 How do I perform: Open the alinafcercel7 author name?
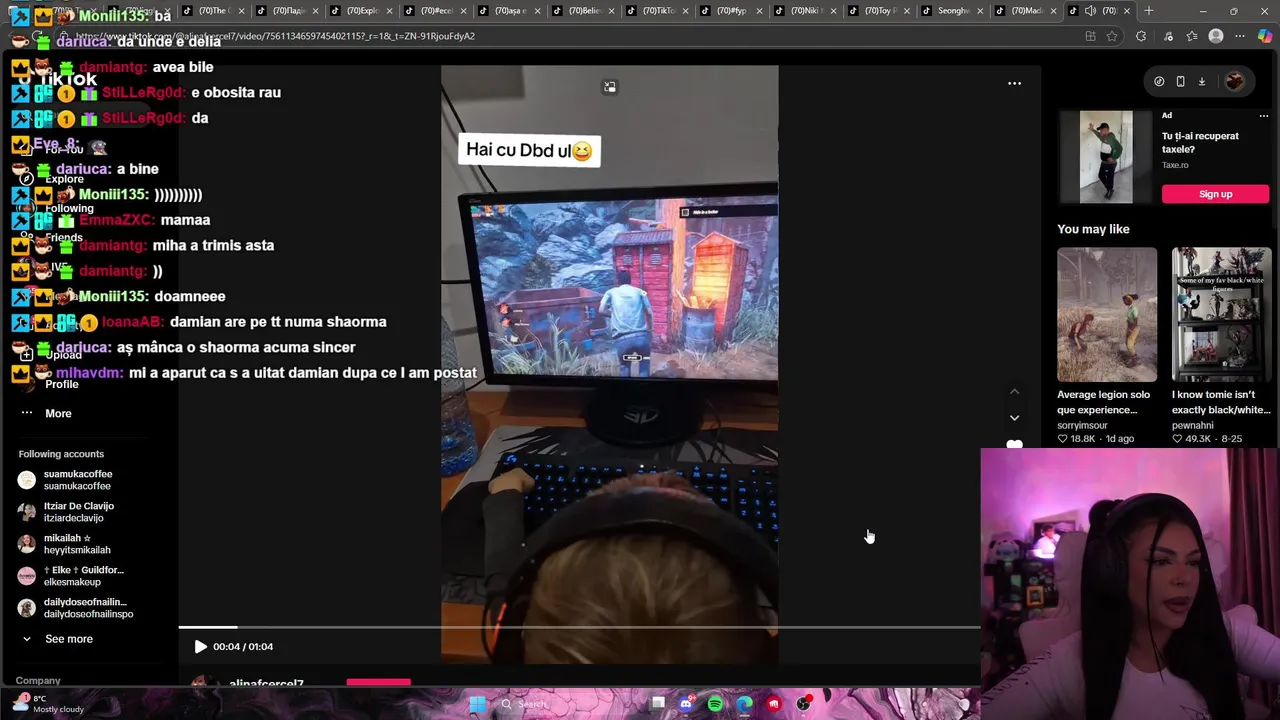tap(266, 684)
